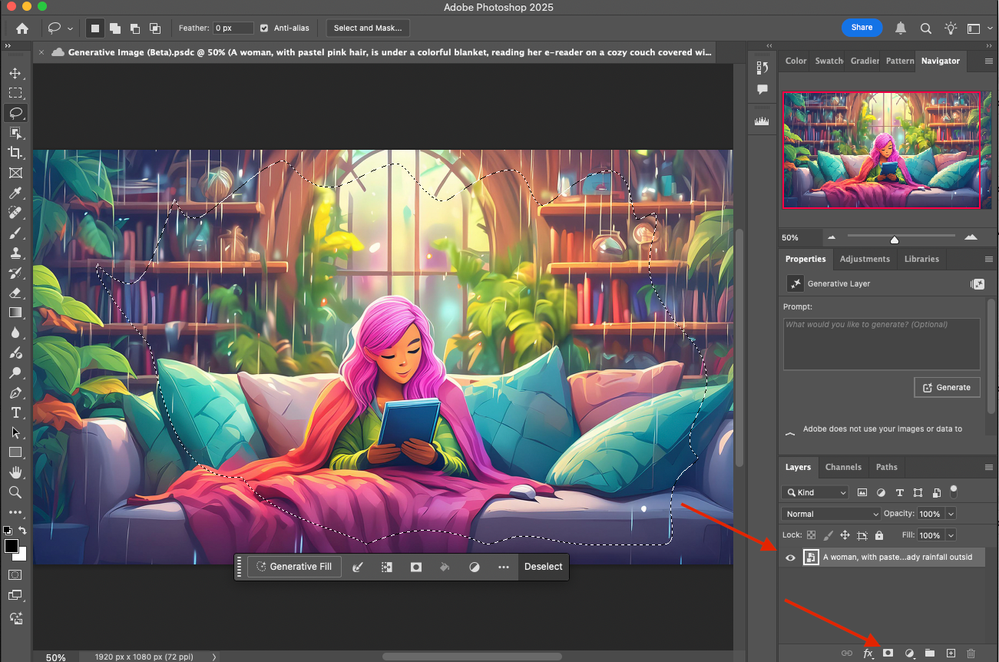Select the Crop tool in the toolbar
The image size is (999, 662).
[15, 152]
